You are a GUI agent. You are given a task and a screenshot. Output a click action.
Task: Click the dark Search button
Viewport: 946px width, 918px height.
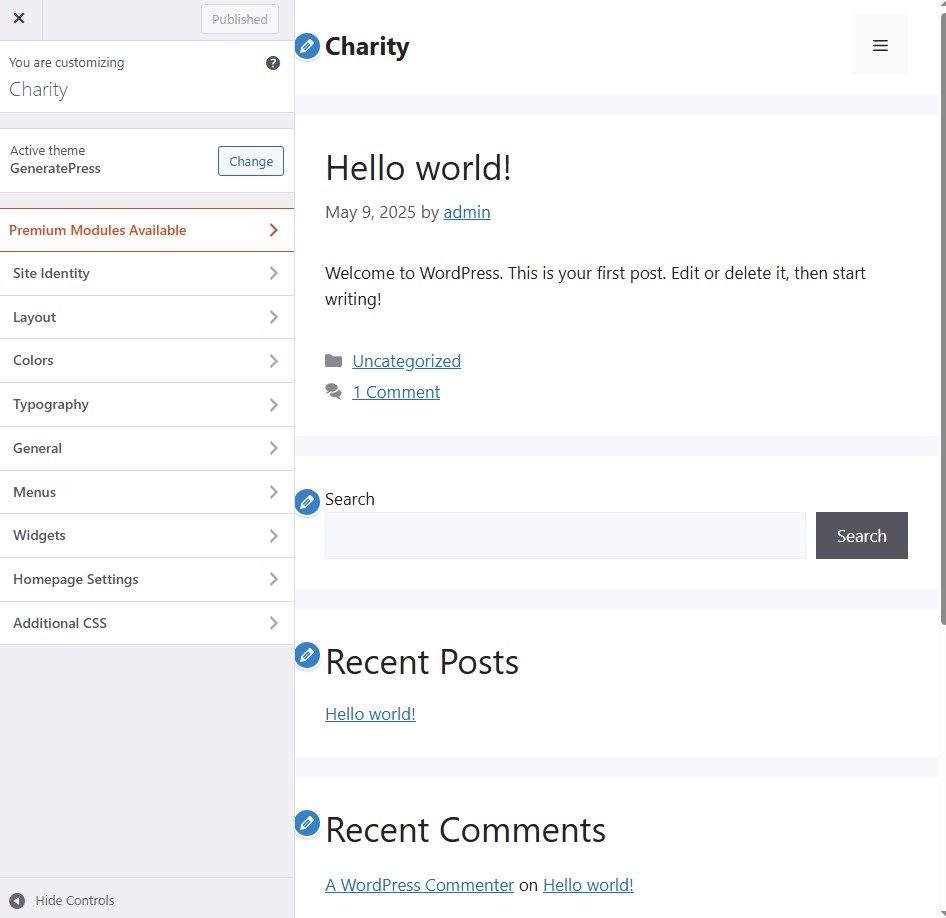point(861,536)
